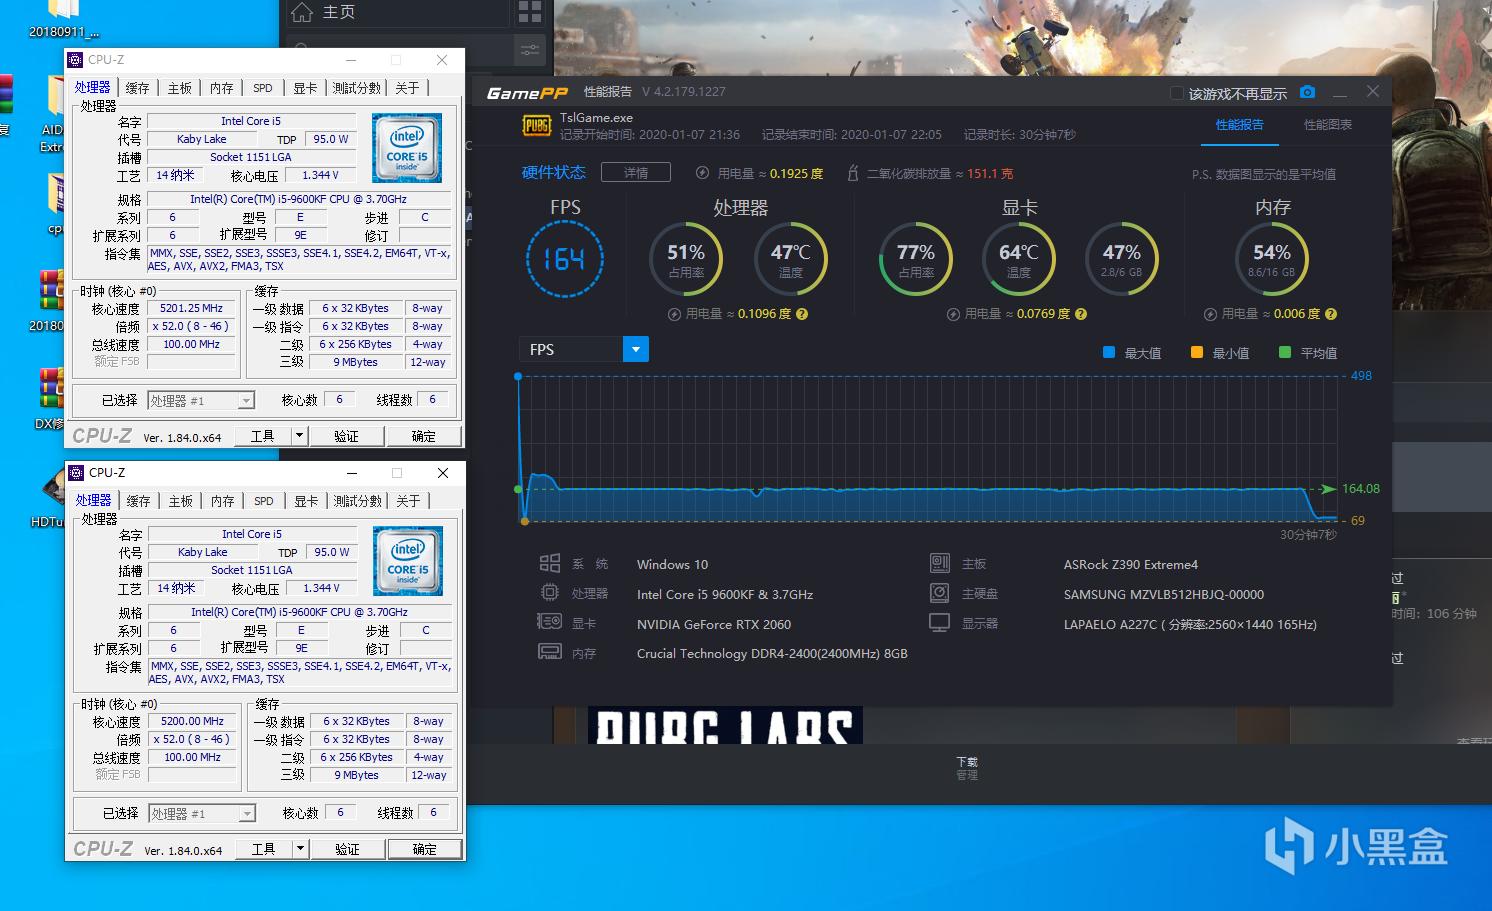
Task: Click 确定 button in upper CPU-Z window
Action: (424, 436)
